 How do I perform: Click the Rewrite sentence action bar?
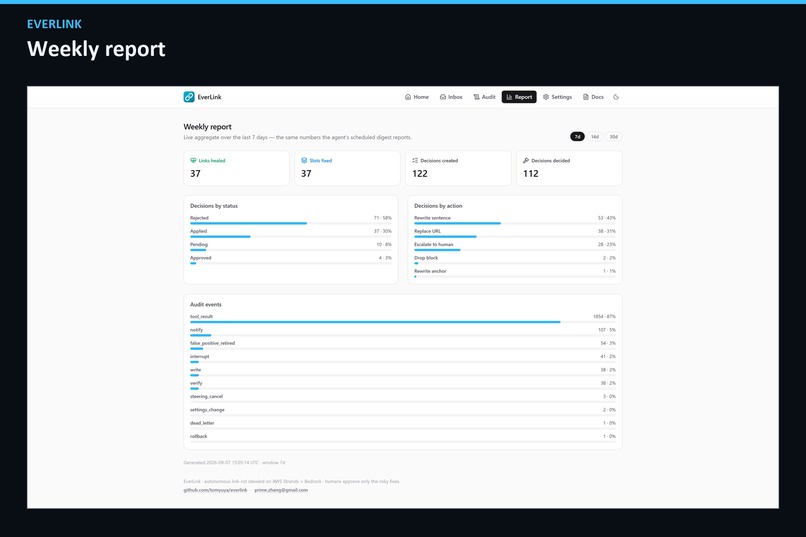[x=515, y=224]
